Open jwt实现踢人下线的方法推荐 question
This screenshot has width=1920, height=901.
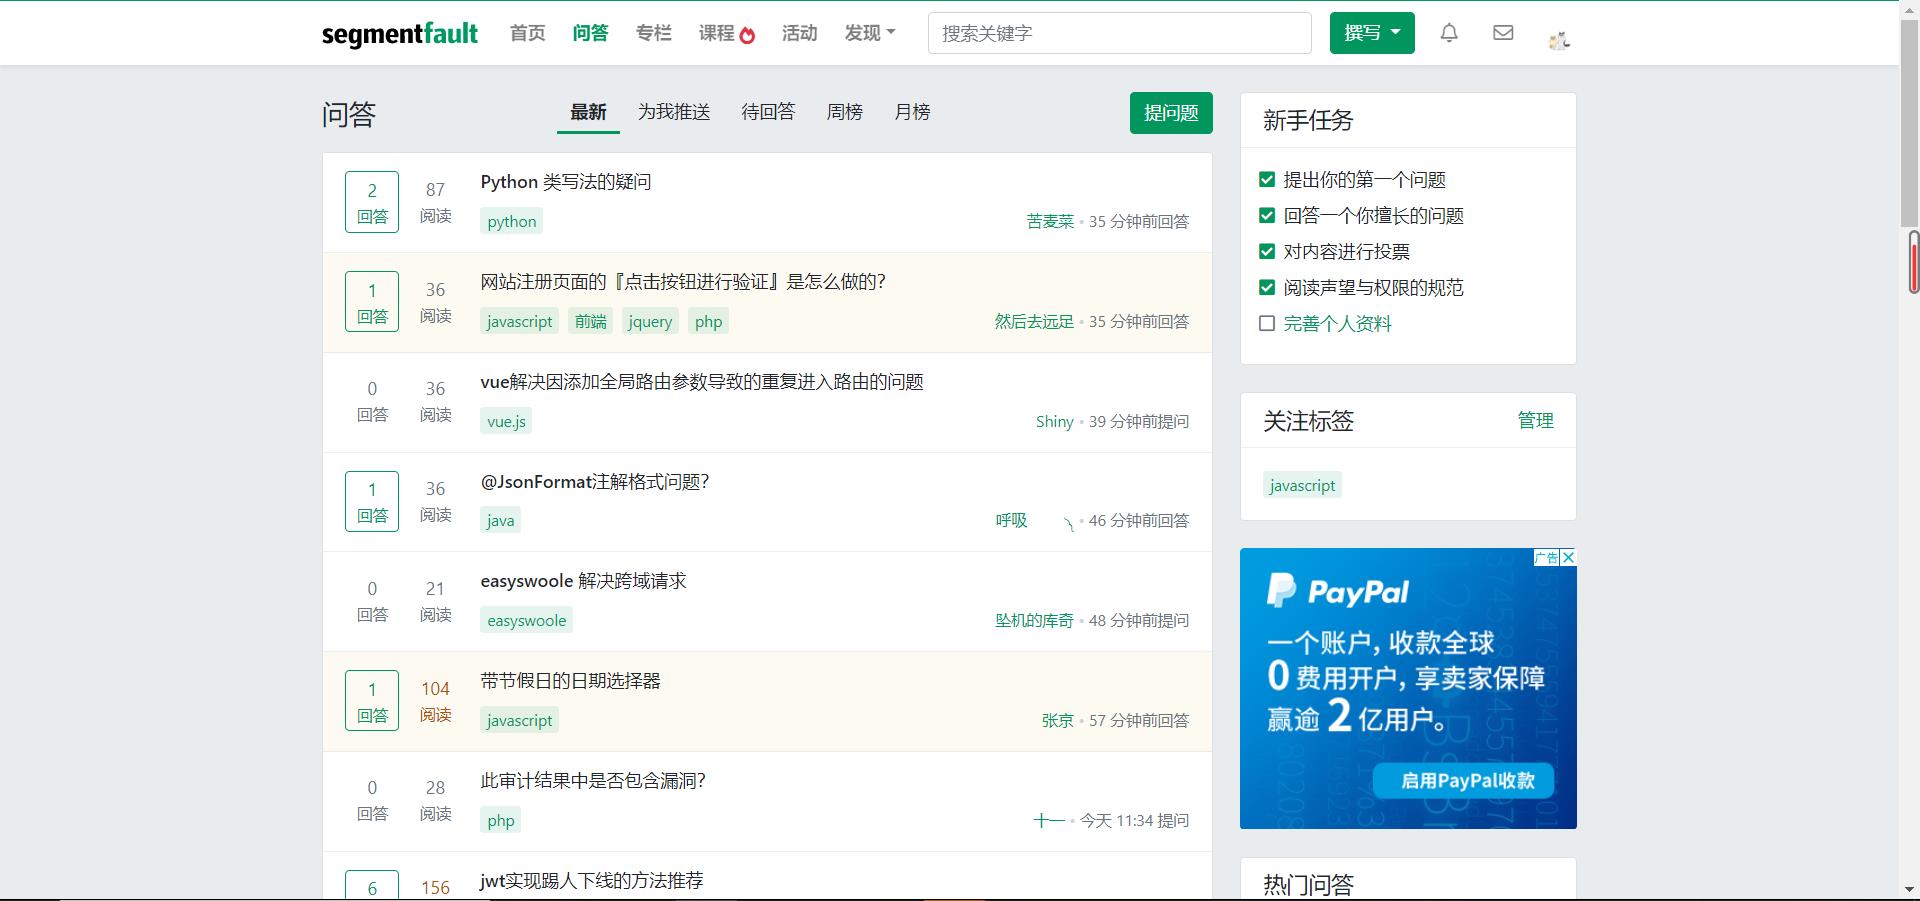591,881
